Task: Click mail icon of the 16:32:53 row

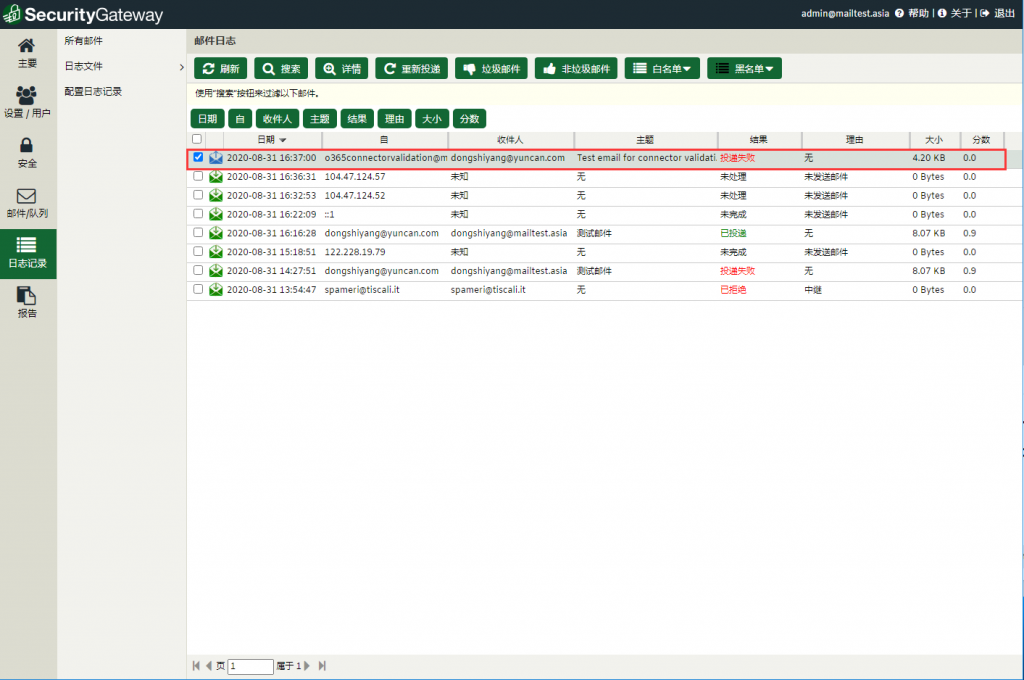Action: point(216,196)
